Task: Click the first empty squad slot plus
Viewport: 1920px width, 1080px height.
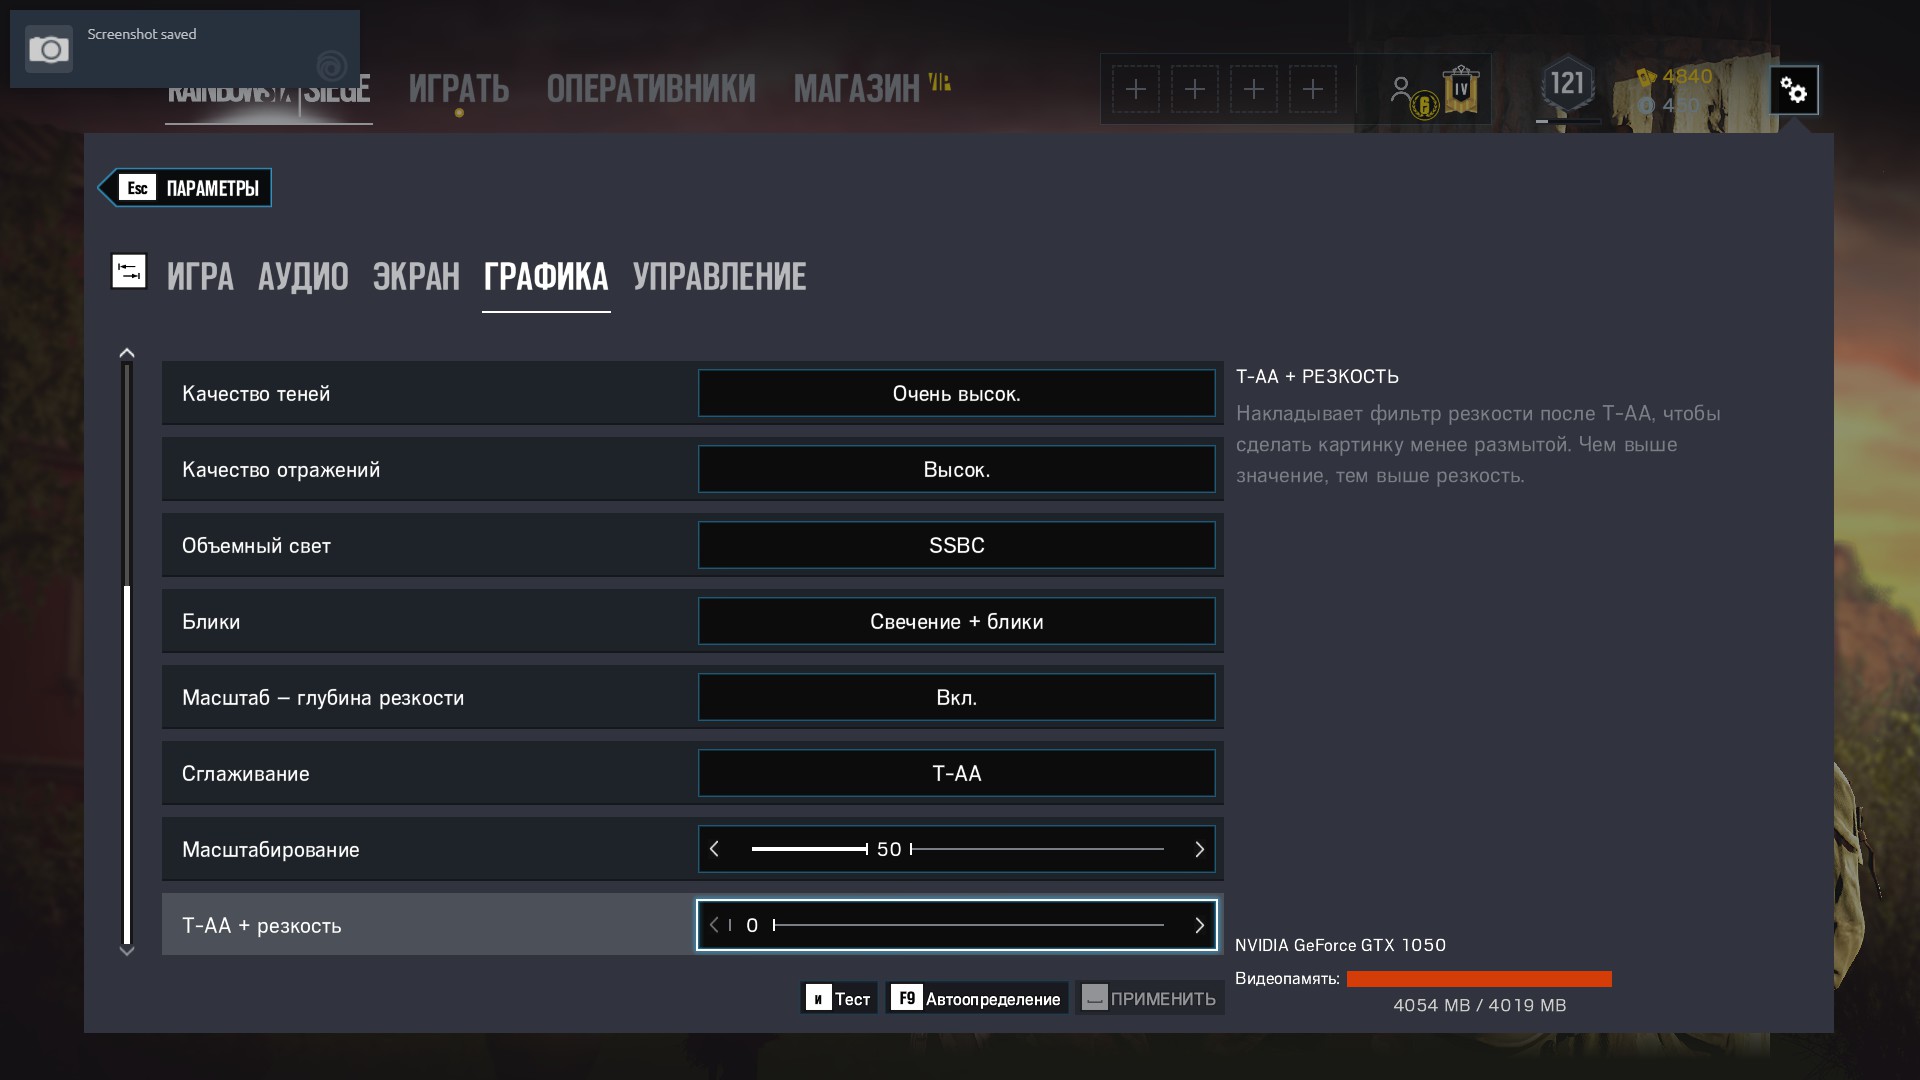Action: [1136, 89]
